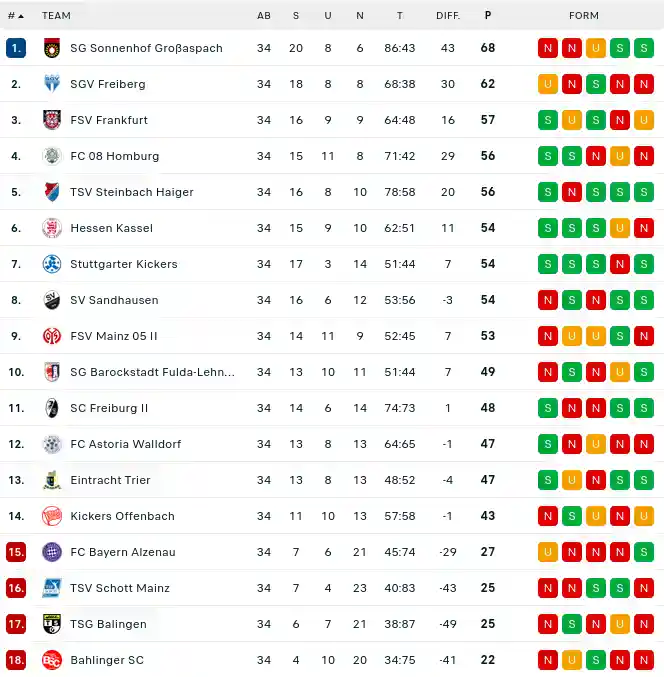Open the SV Sandhausen badge
This screenshot has height=677, width=664.
pyautogui.click(x=52, y=300)
